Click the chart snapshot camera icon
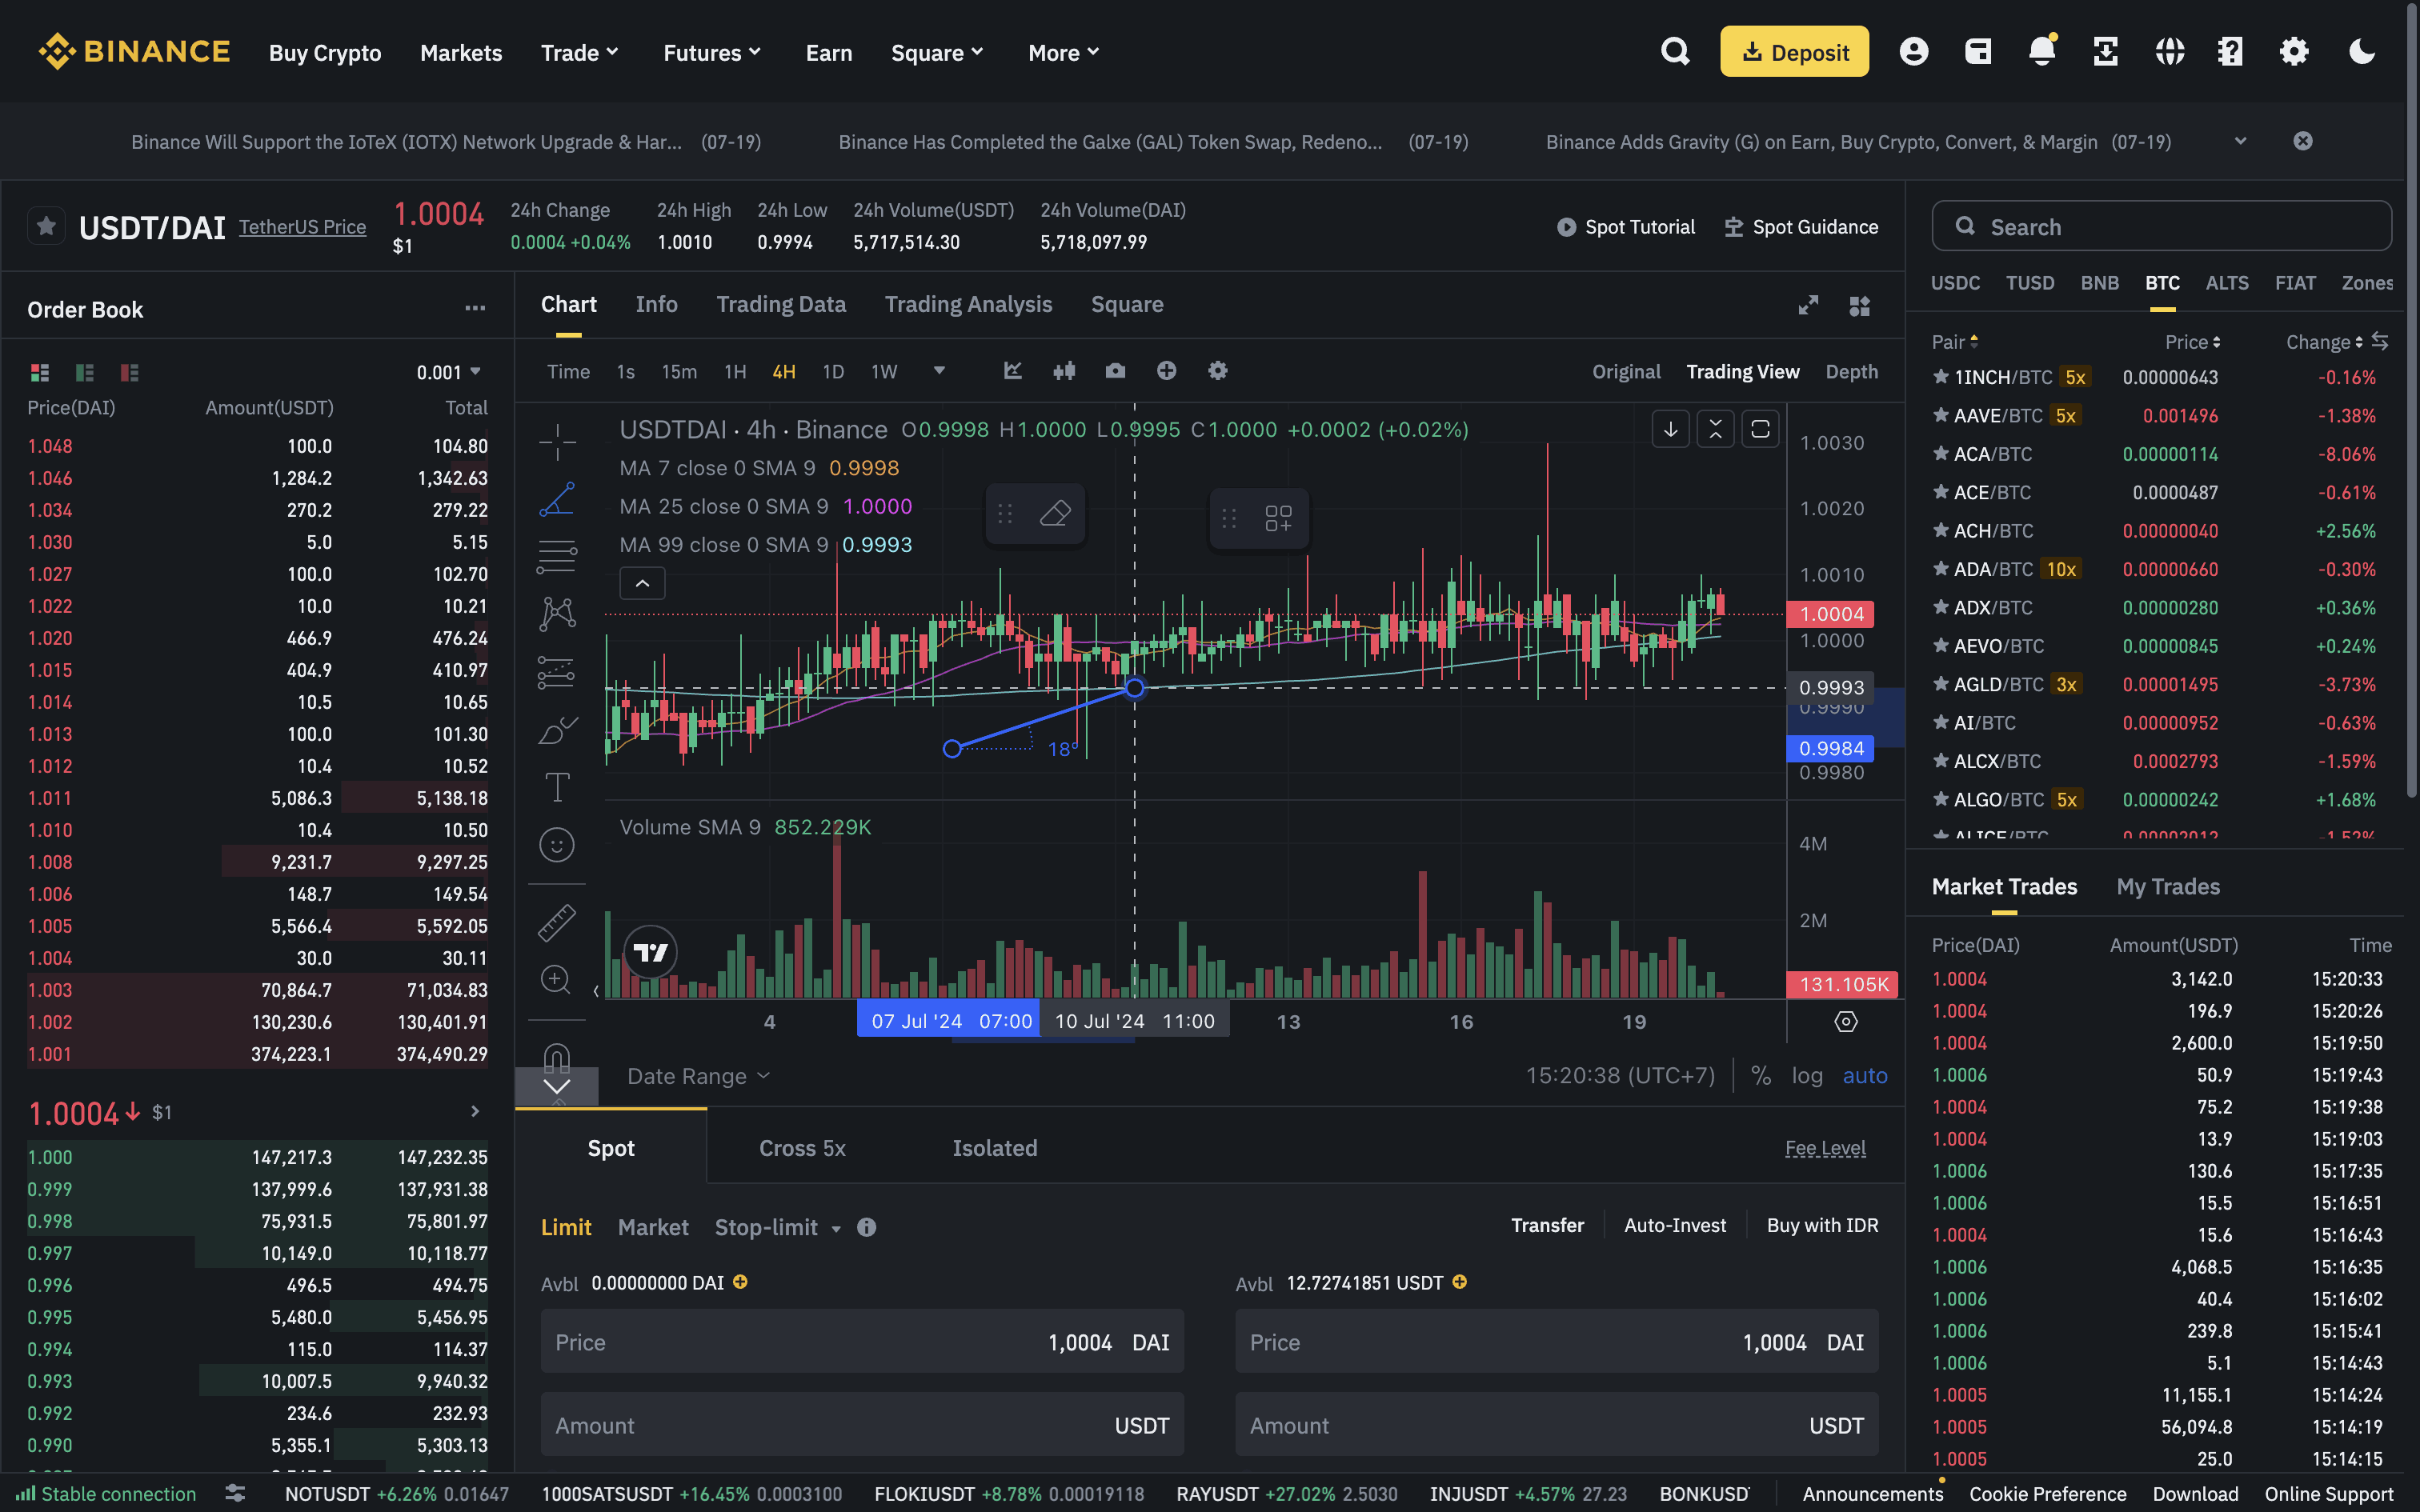 point(1115,371)
